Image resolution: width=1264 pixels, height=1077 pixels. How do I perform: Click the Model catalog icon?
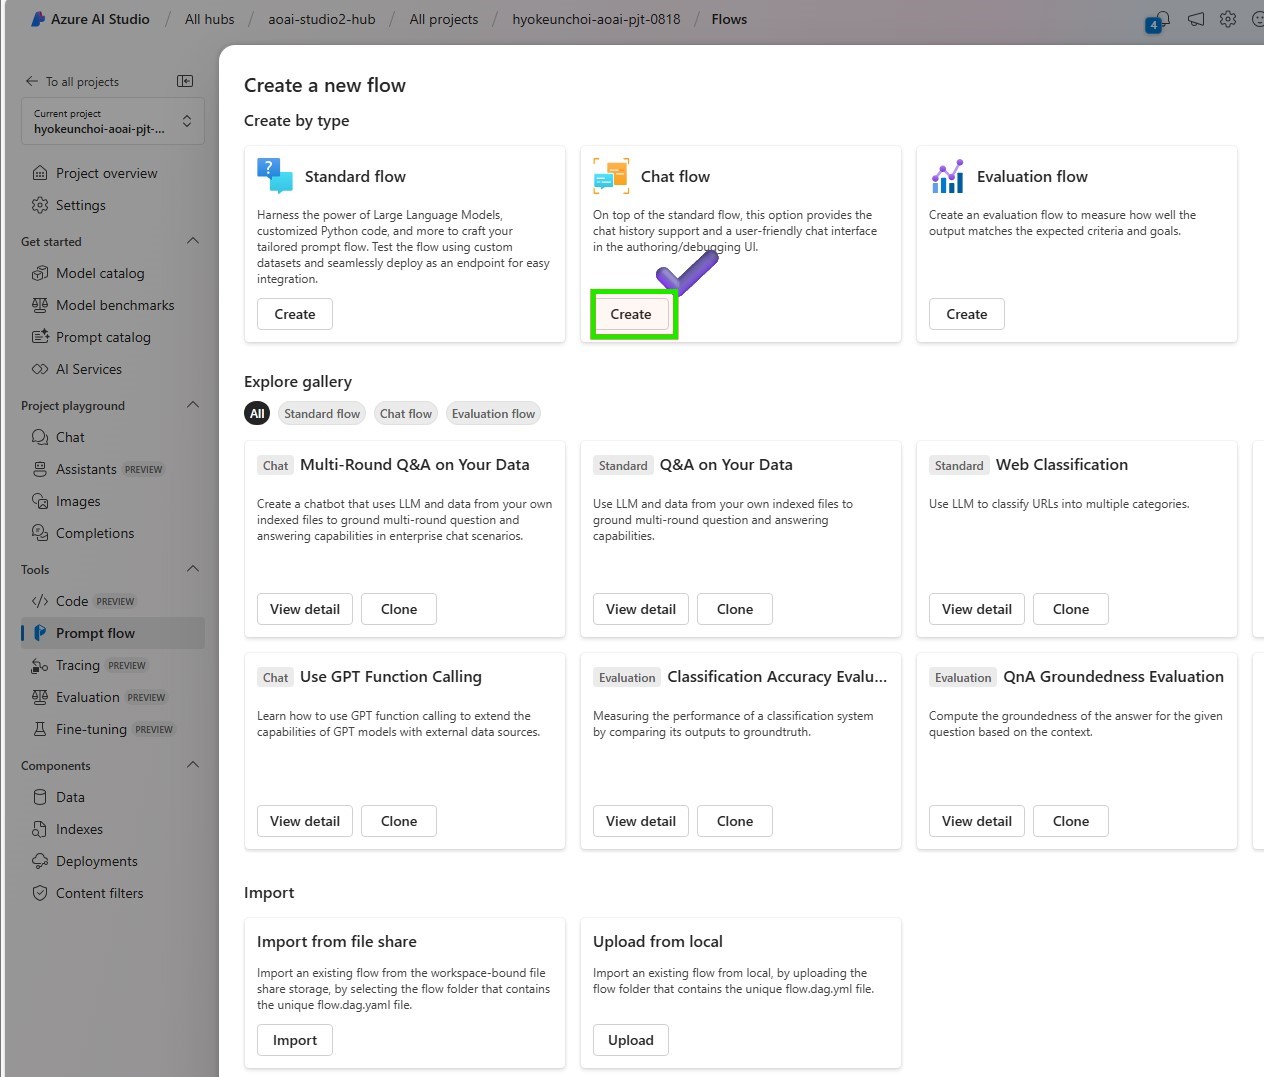click(x=40, y=273)
